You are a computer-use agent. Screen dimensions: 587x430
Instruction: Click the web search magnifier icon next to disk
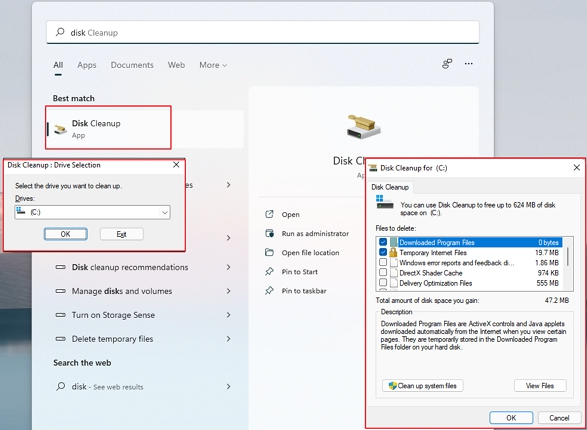click(60, 386)
